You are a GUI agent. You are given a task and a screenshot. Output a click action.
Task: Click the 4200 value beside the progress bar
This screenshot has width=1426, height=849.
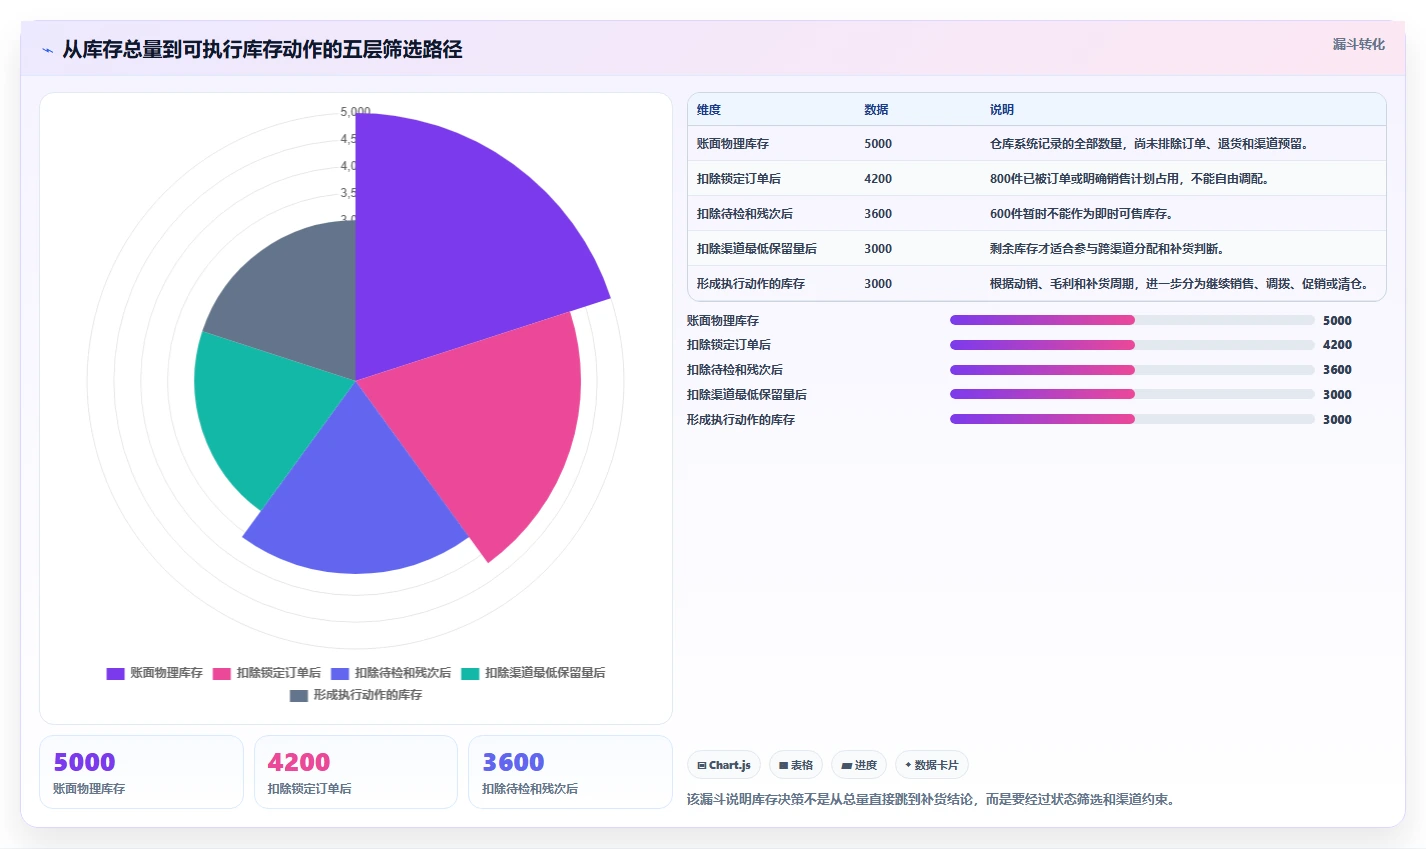pyautogui.click(x=1337, y=345)
